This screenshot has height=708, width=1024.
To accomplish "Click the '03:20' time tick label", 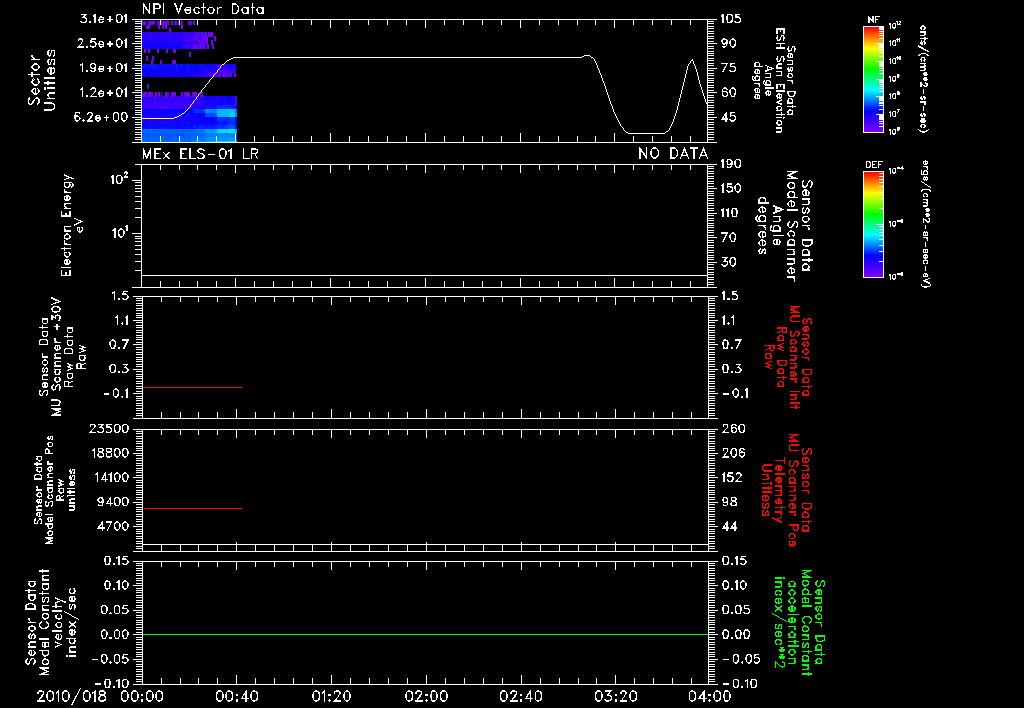I will click(615, 696).
